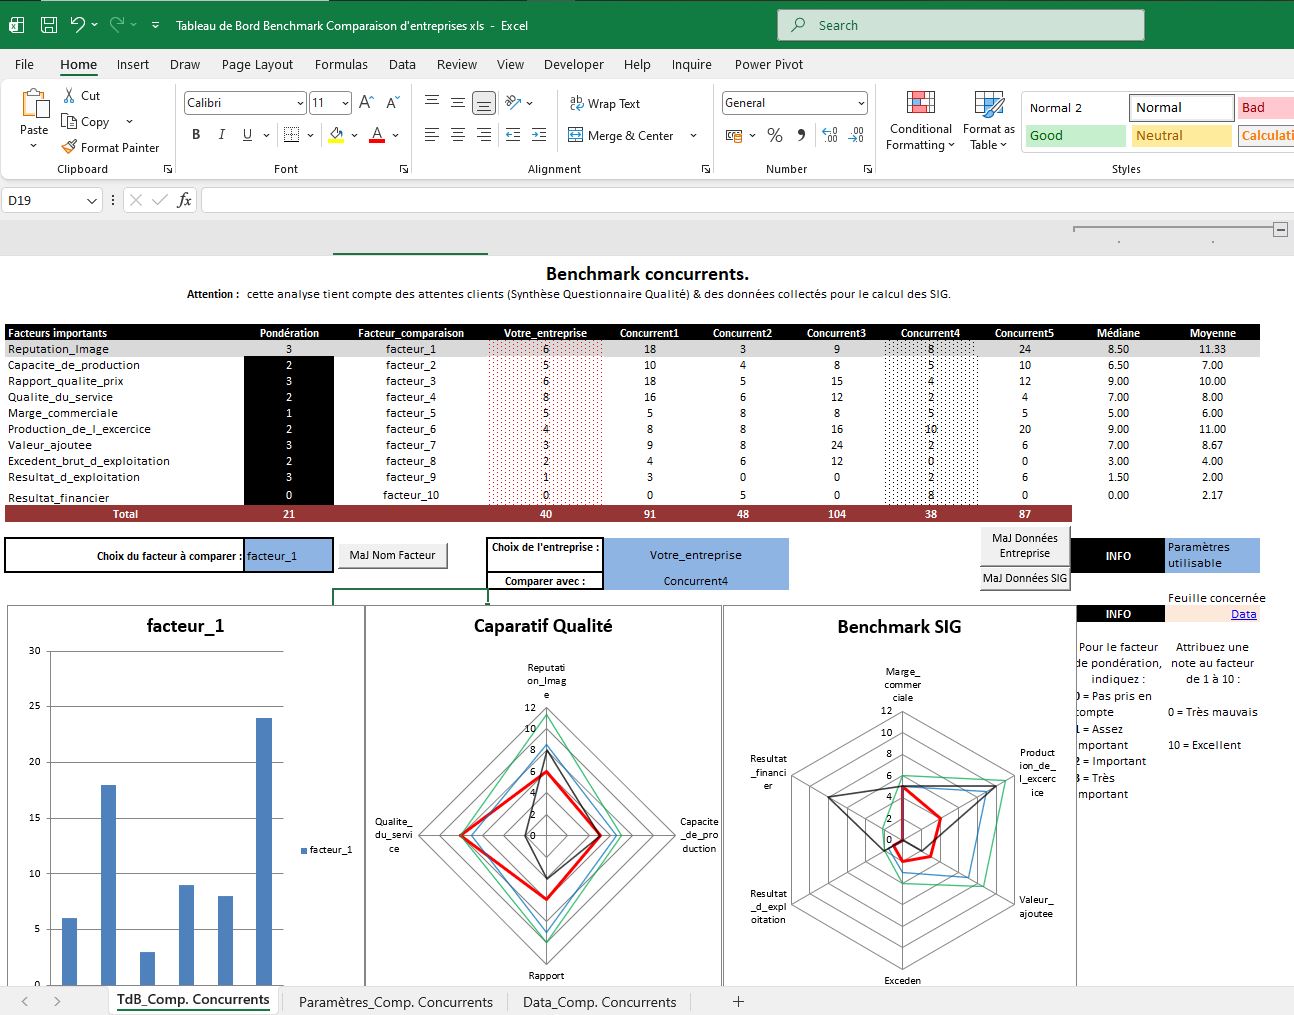This screenshot has height=1015, width=1294.
Task: Click the Insert Function fx icon
Action: coord(184,200)
